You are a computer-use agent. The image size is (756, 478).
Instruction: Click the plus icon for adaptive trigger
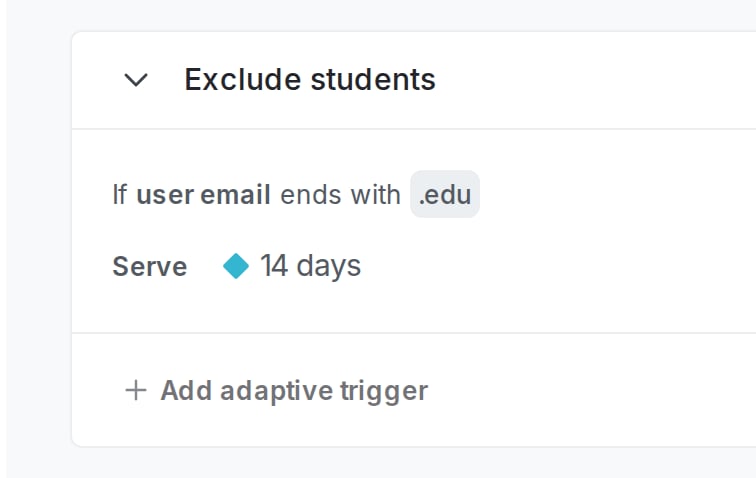tap(135, 390)
